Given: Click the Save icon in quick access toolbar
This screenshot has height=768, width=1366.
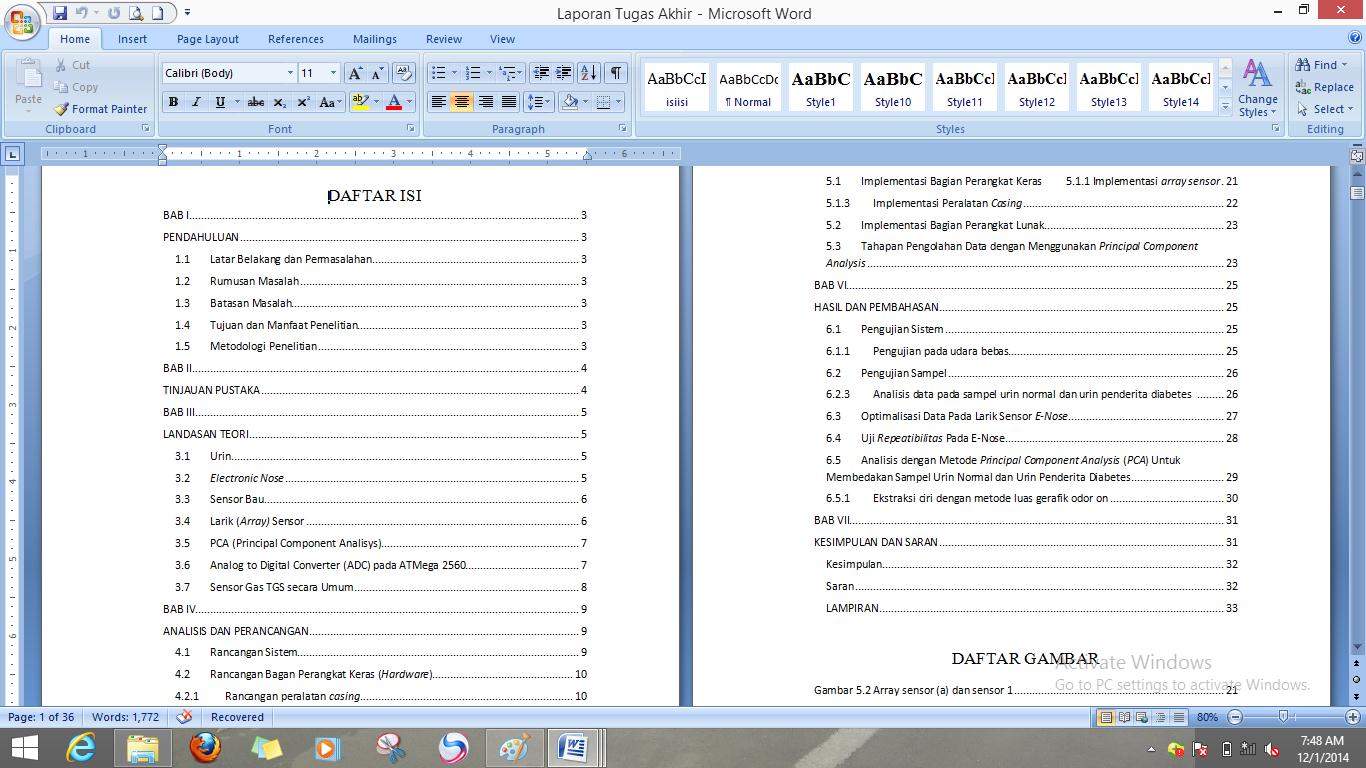Looking at the screenshot, I should click(60, 13).
